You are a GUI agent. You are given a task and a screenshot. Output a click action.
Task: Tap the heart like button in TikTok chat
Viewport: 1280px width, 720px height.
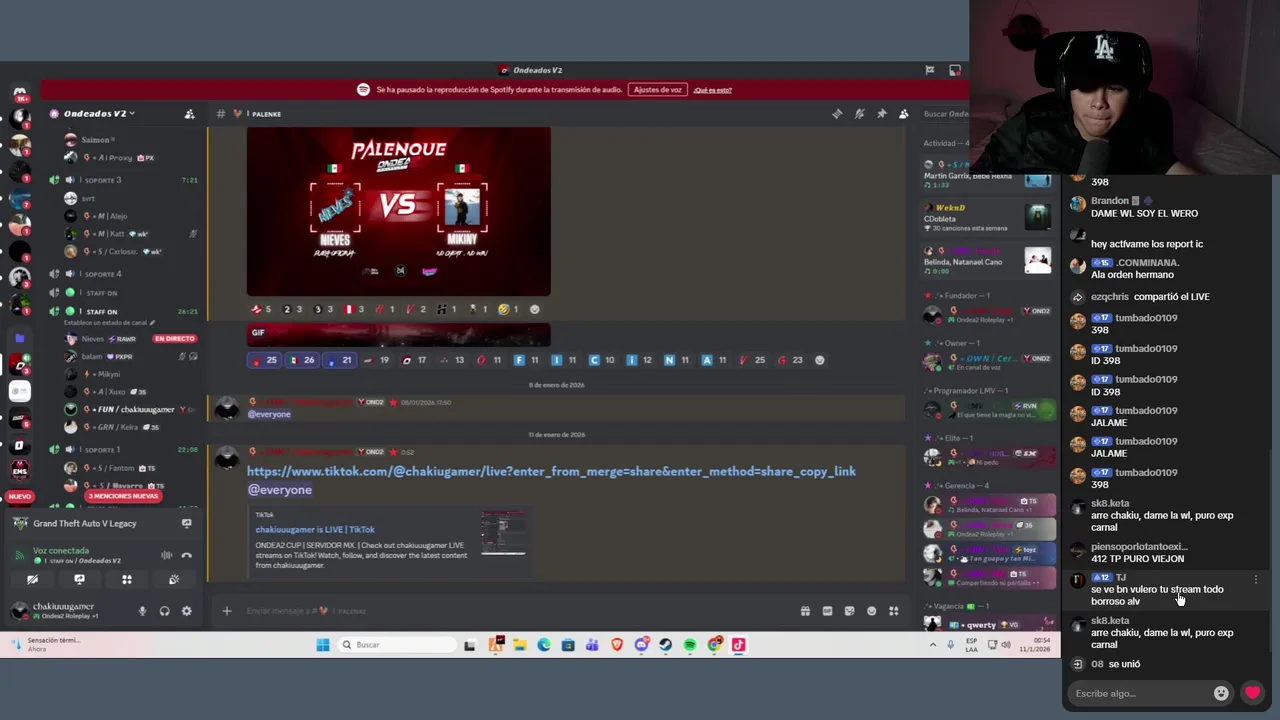point(1253,693)
